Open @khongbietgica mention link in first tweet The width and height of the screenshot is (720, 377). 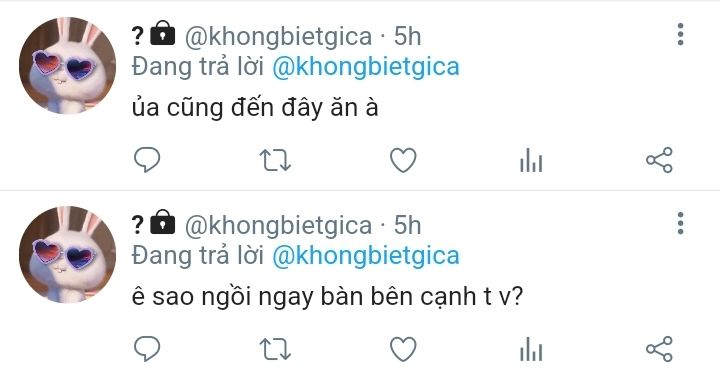tap(366, 67)
